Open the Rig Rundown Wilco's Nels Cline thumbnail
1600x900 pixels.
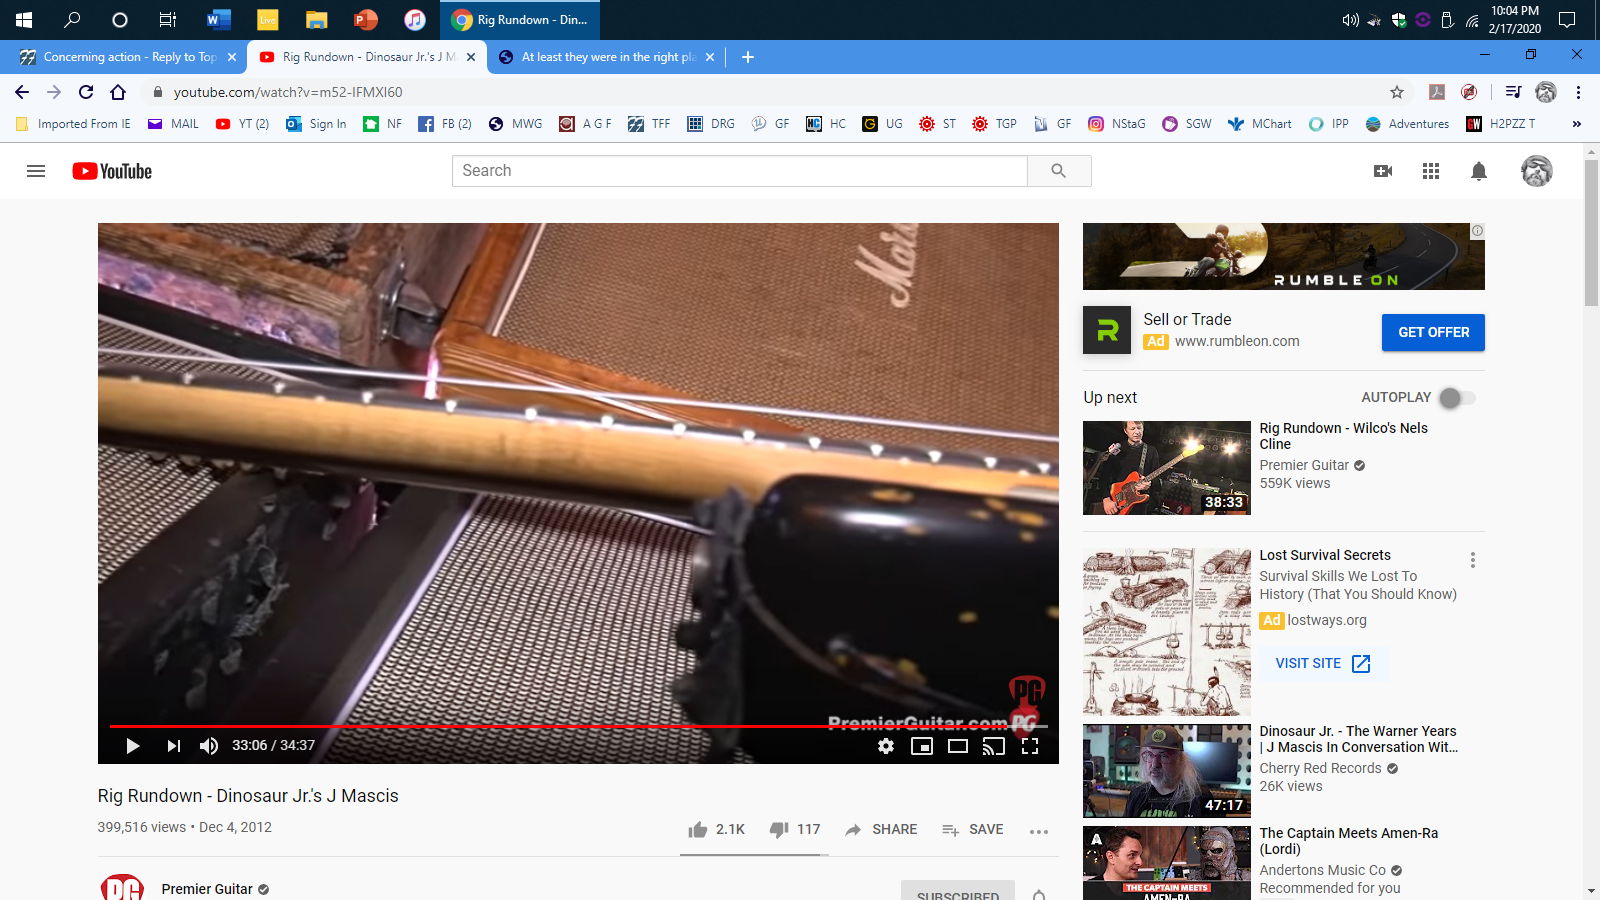(1167, 468)
